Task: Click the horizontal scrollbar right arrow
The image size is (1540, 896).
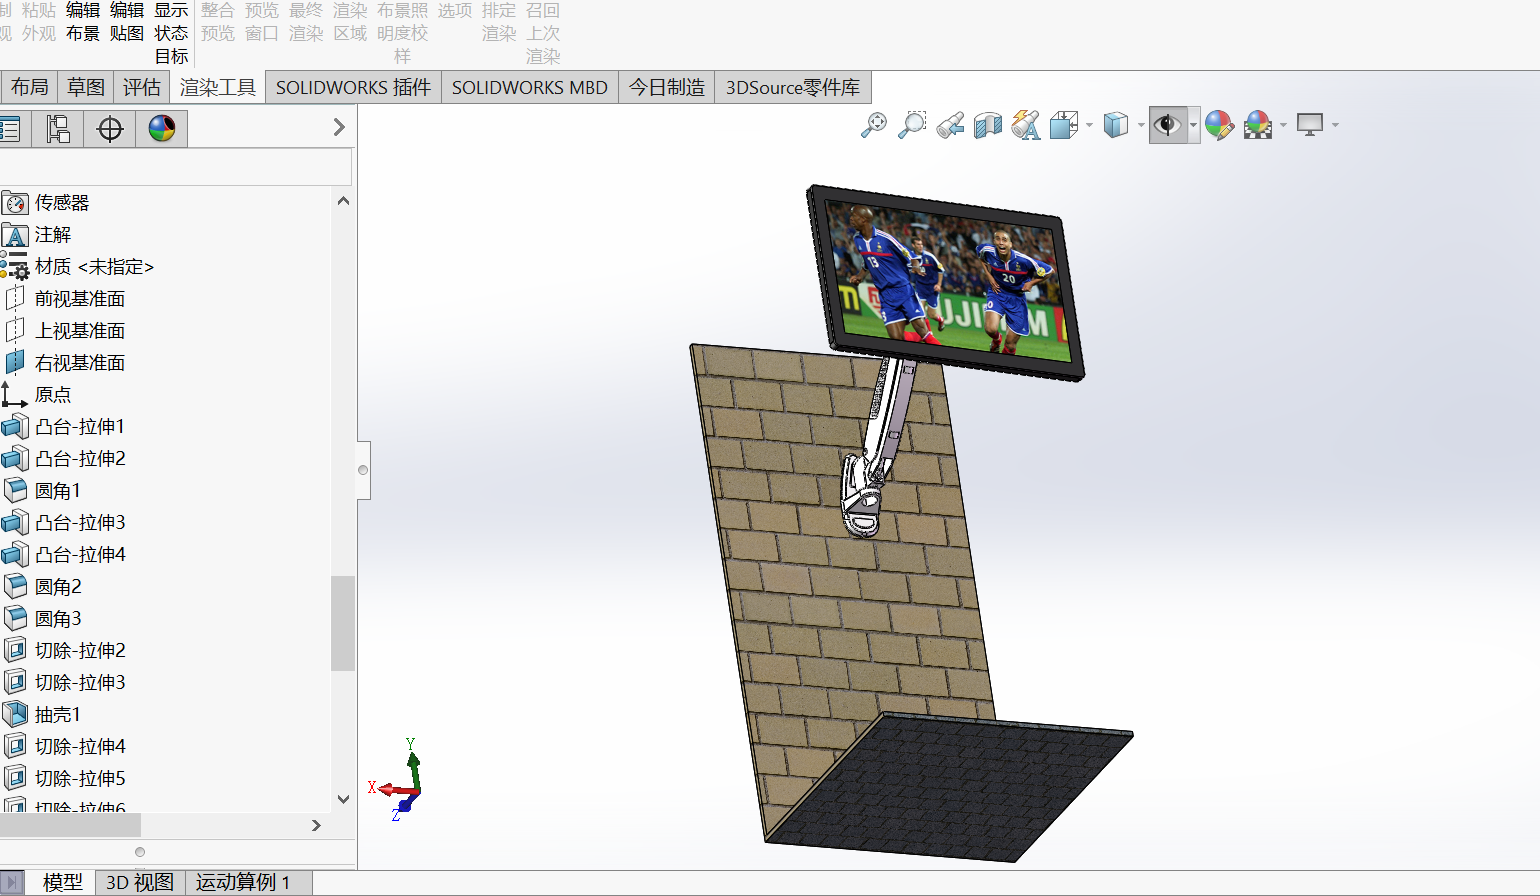Action: coord(316,825)
